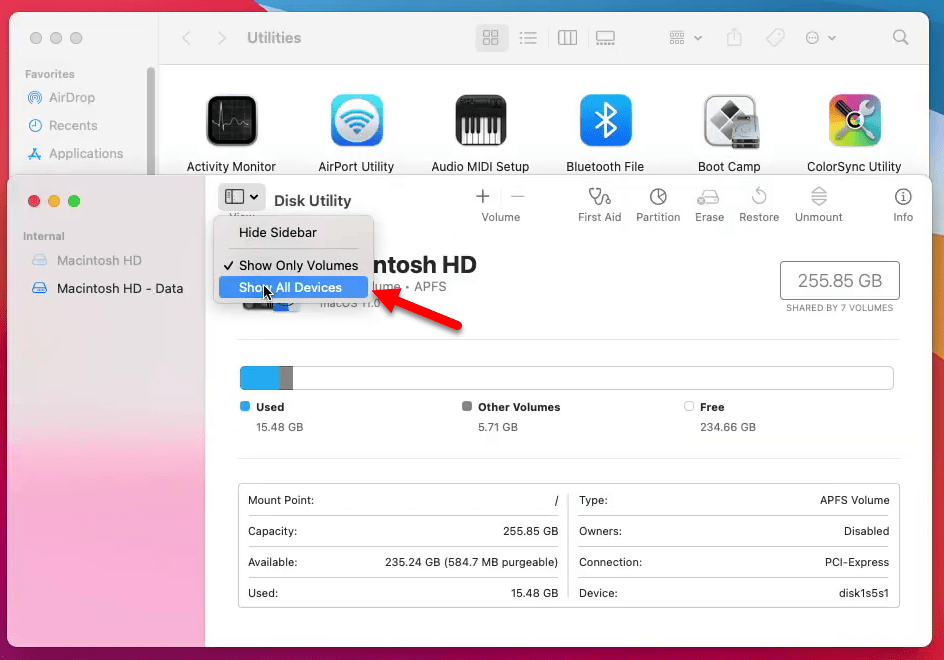
Task: Open Finder action (ellipsis) dropdown
Action: coord(821,38)
